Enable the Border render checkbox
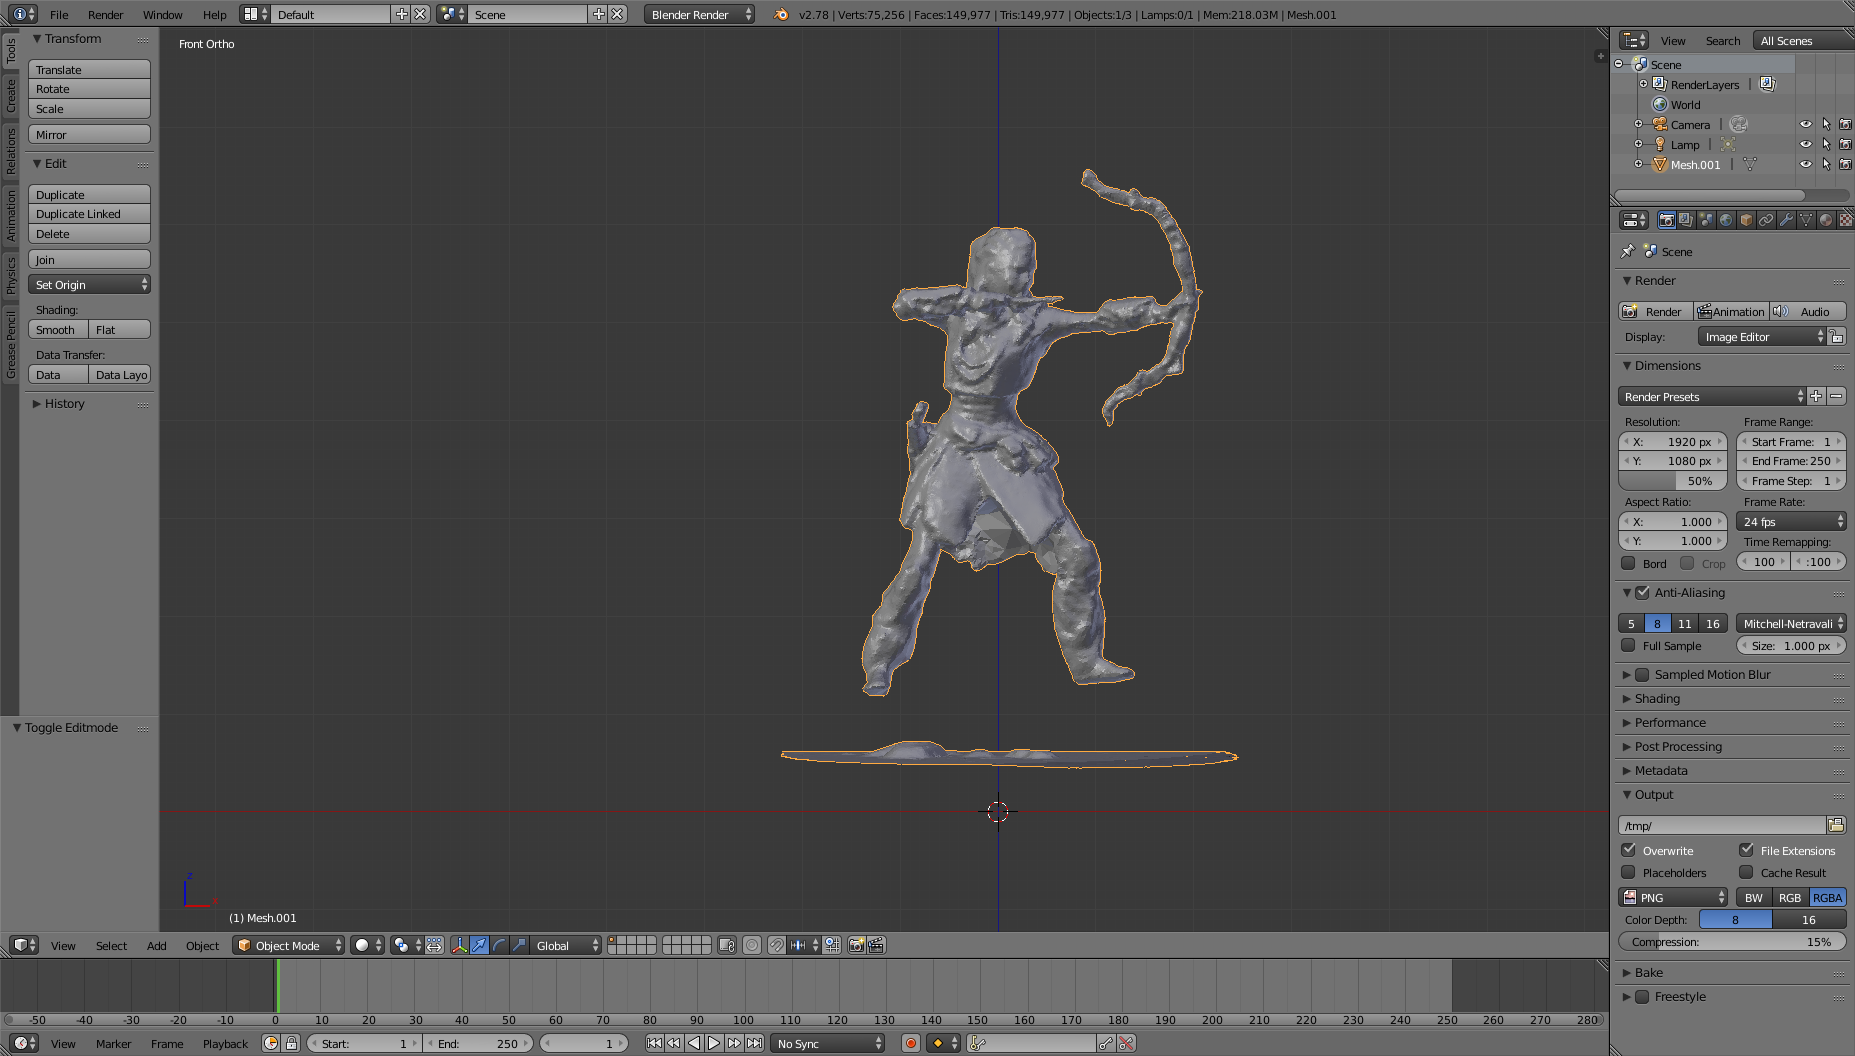The width and height of the screenshot is (1855, 1056). pyautogui.click(x=1628, y=563)
